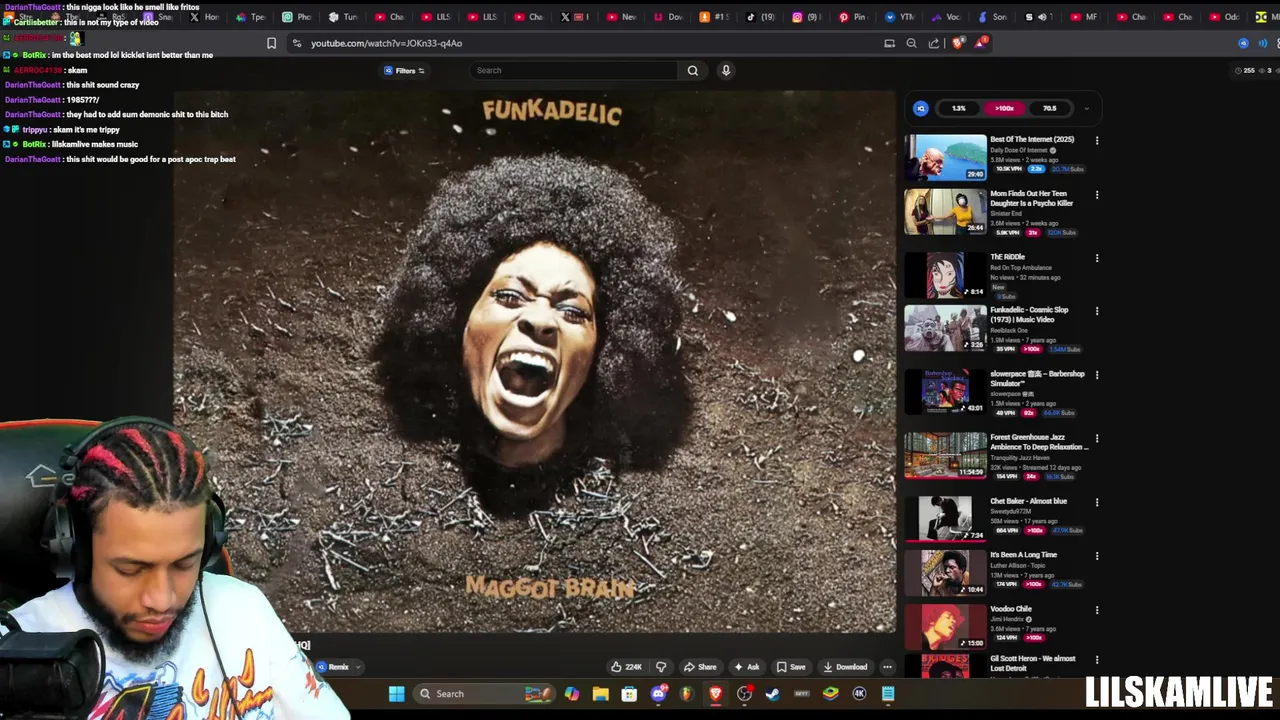Click into the YouTube Search field
This screenshot has height=720, width=1280.
[x=573, y=70]
